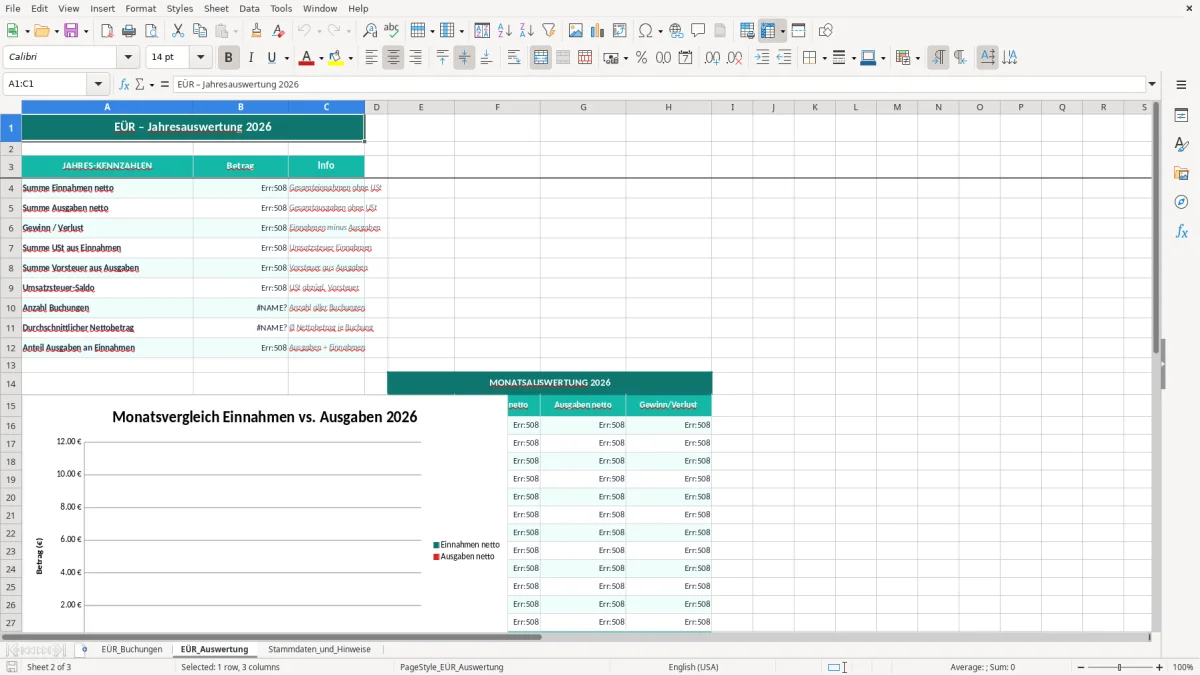Toggle Wrap Text
The height and width of the screenshot is (675, 1200).
click(x=514, y=58)
